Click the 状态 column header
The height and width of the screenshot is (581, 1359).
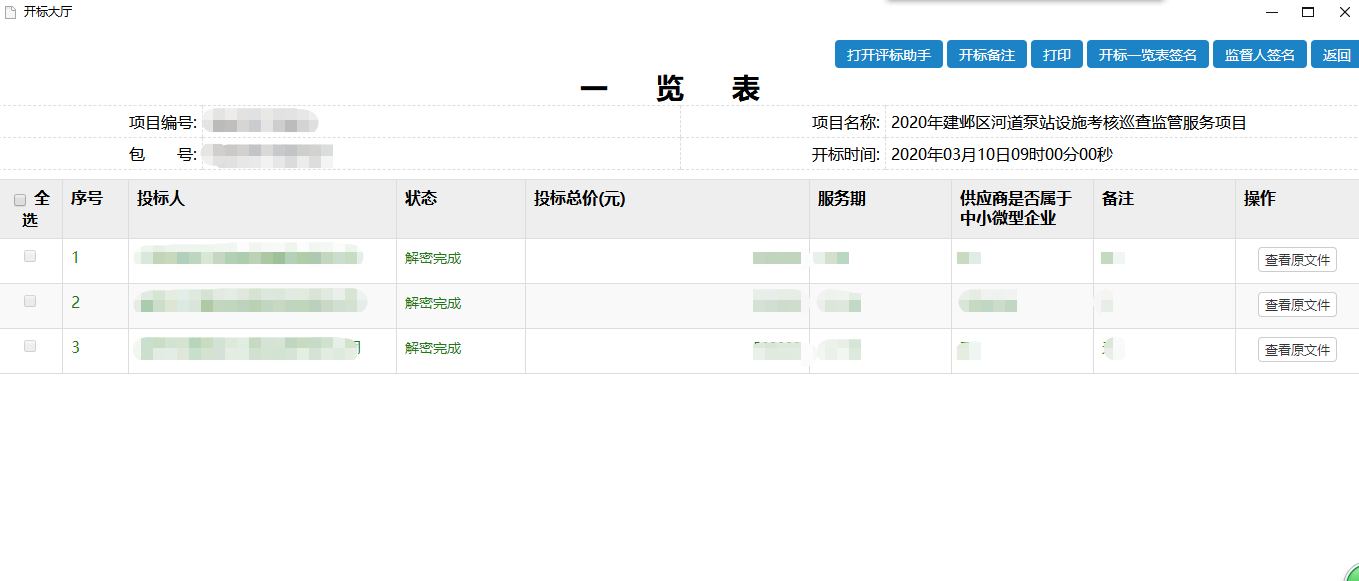tap(421, 199)
